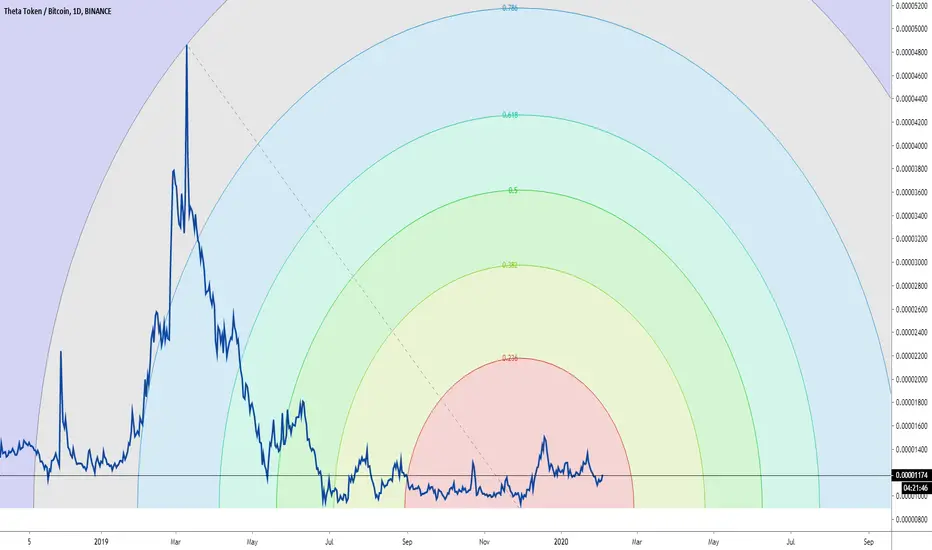Click the 0.00001600 price axis label
Screen dimensions: 932x550
(x=912, y=426)
